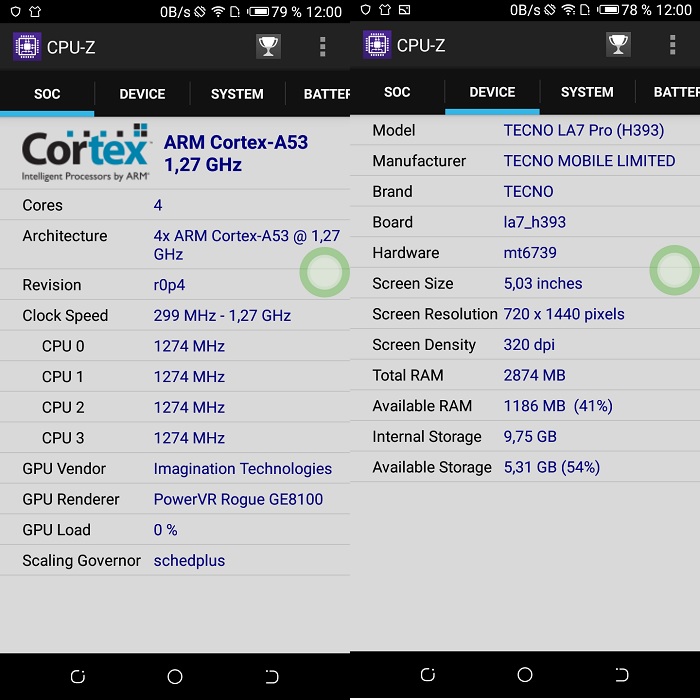The height and width of the screenshot is (700, 700).
Task: Click the CPU-Z chip icon on left screen
Action: coord(26,47)
